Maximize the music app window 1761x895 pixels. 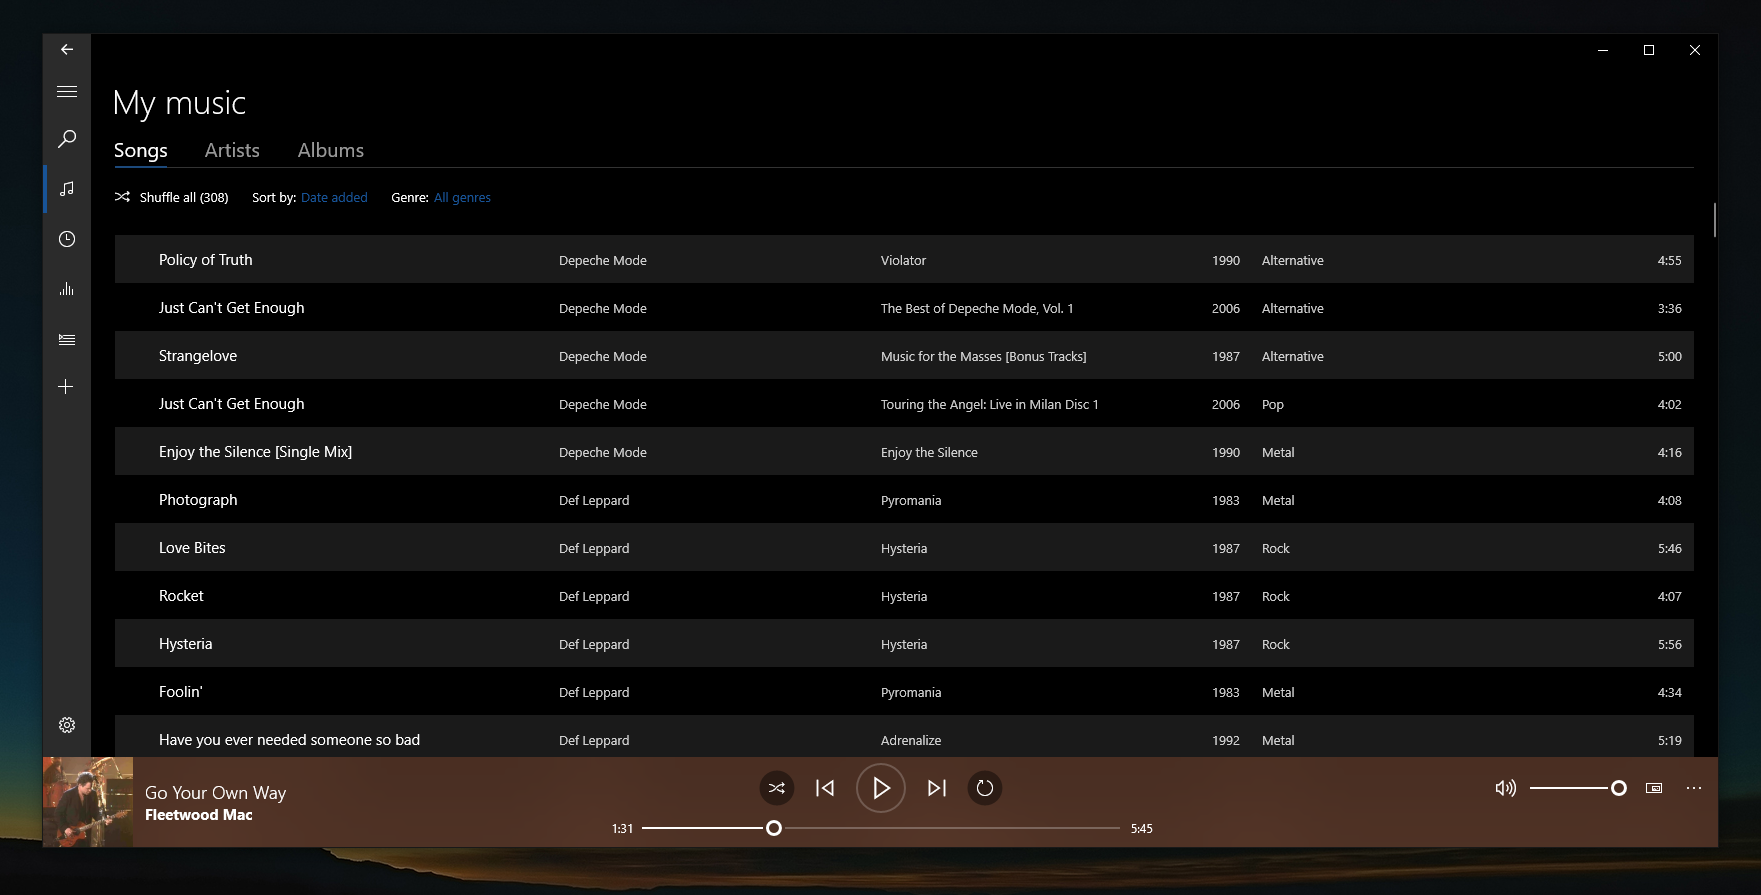coord(1649,50)
